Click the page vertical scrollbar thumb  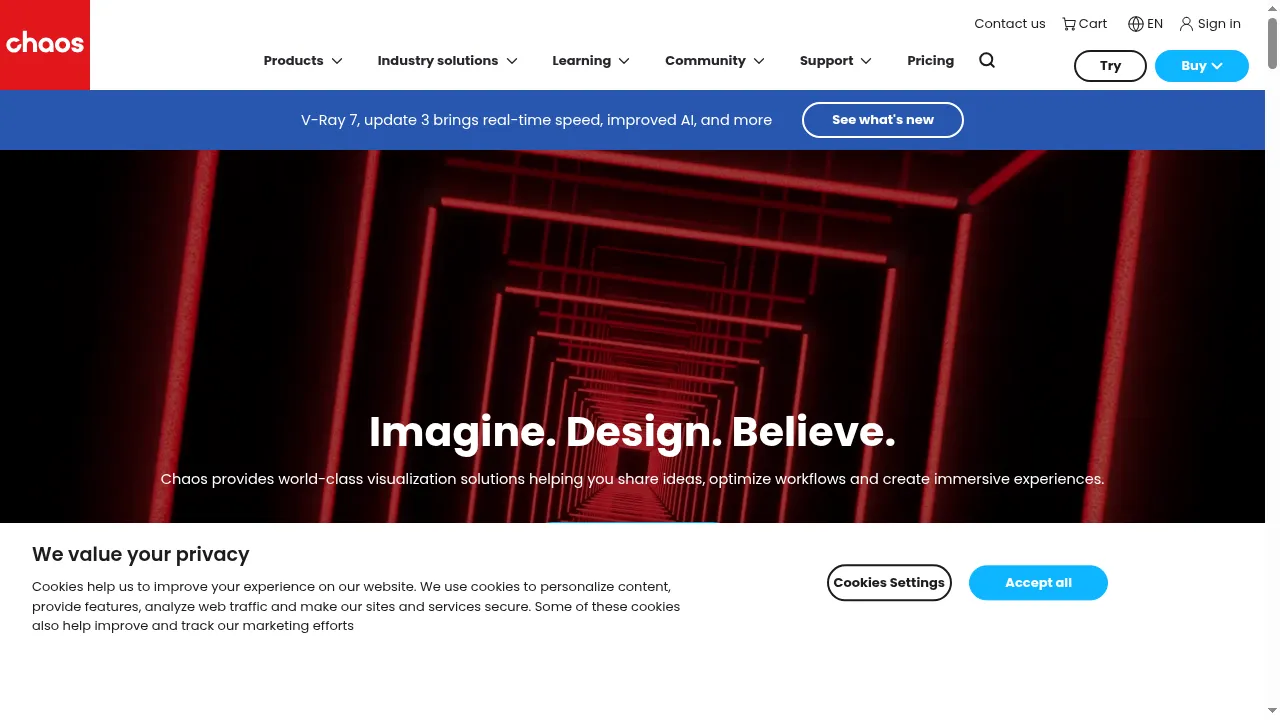[x=1272, y=44]
